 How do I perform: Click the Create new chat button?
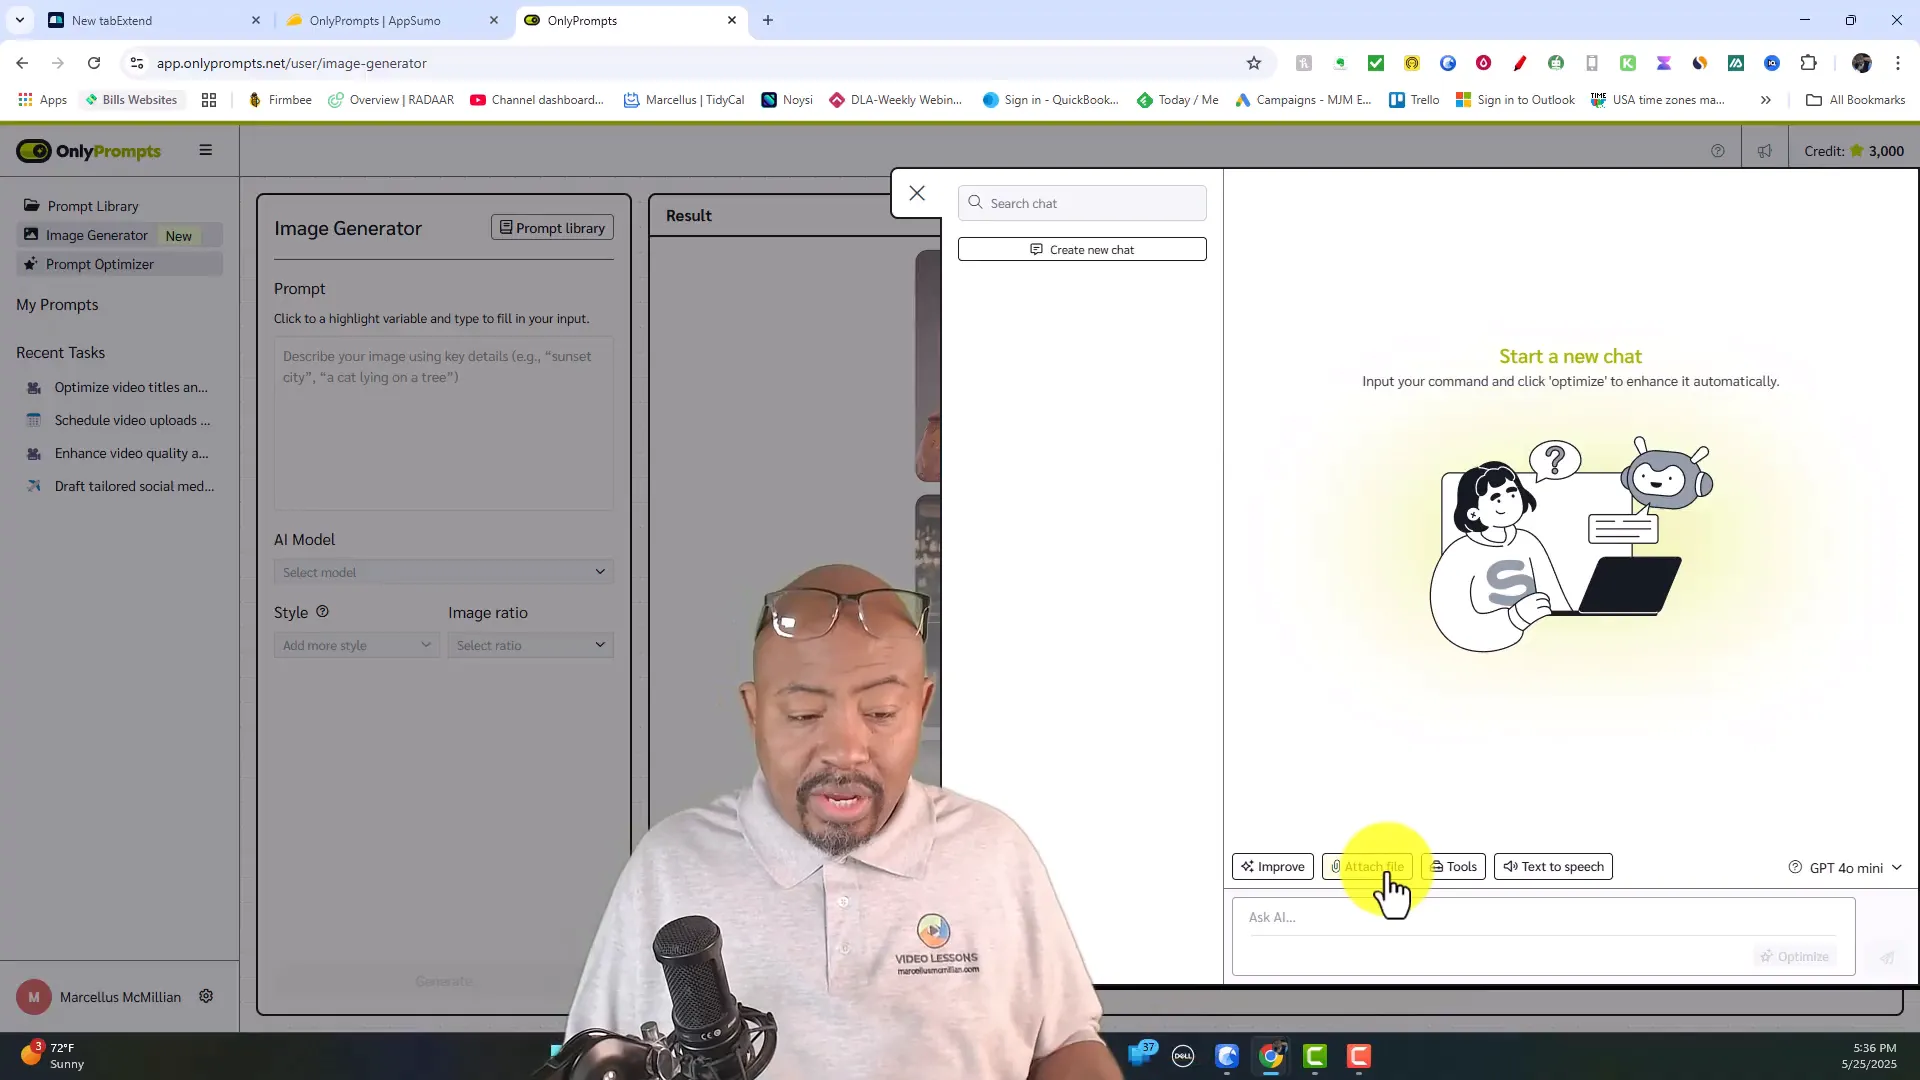[x=1082, y=249]
